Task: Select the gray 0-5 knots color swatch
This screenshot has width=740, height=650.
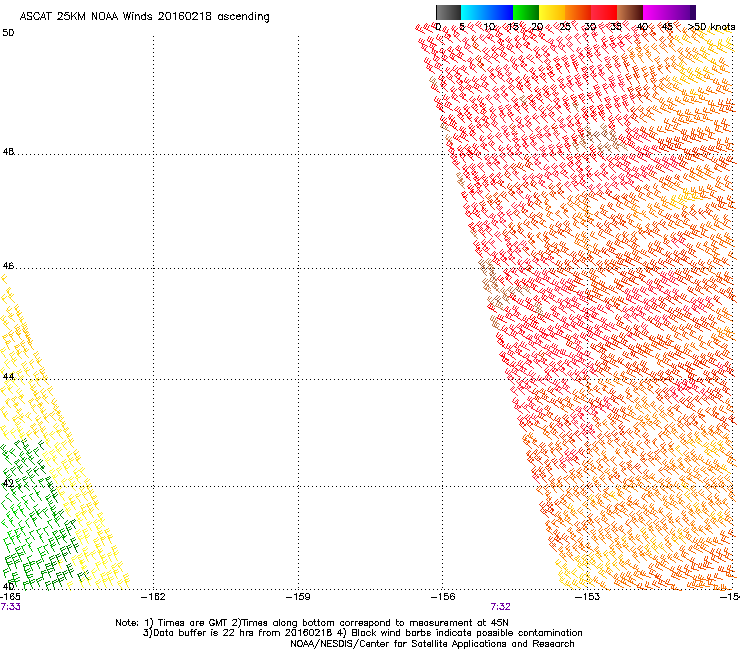Action: point(449,12)
